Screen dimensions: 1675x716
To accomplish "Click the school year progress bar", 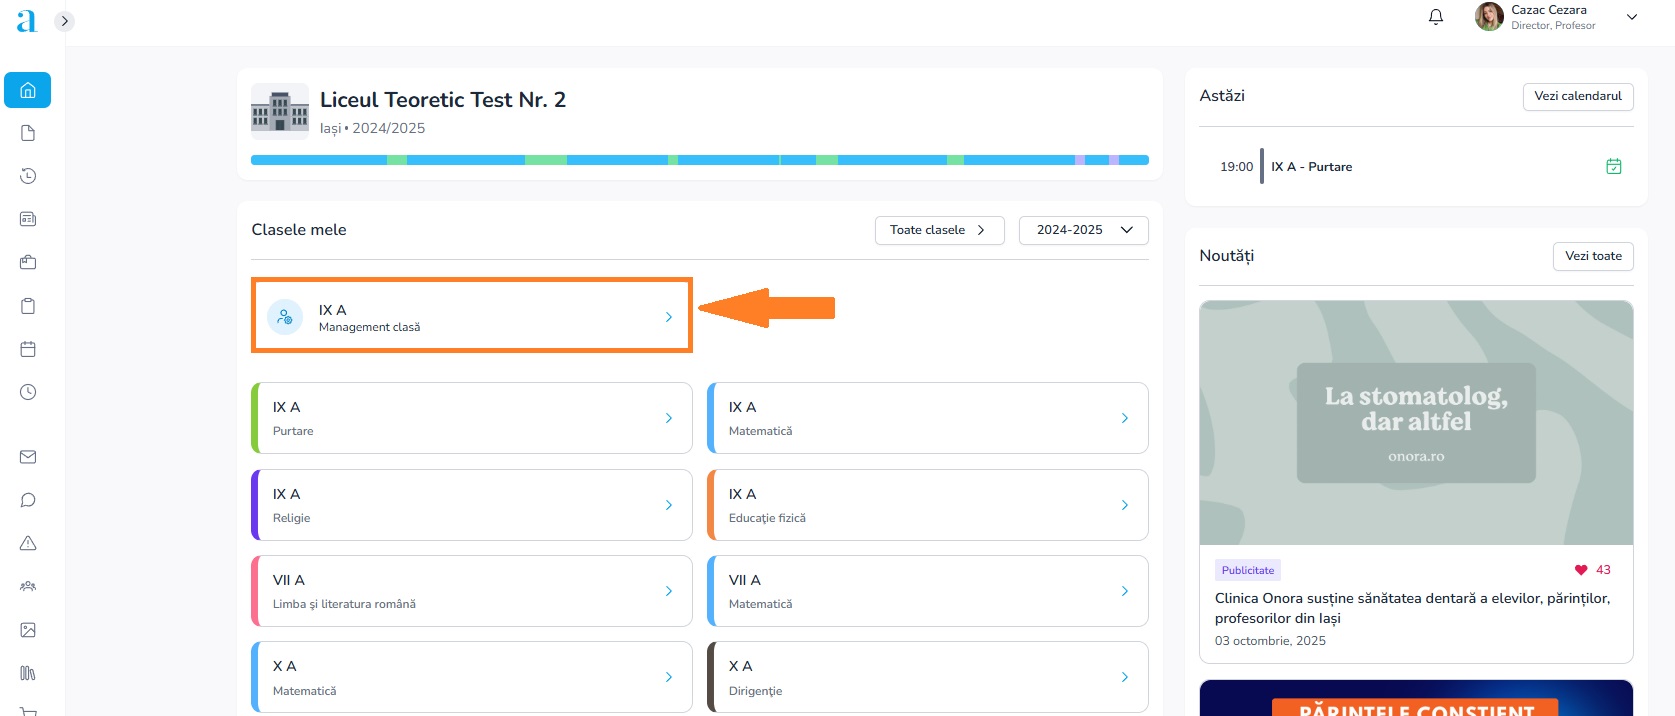I will (x=699, y=160).
